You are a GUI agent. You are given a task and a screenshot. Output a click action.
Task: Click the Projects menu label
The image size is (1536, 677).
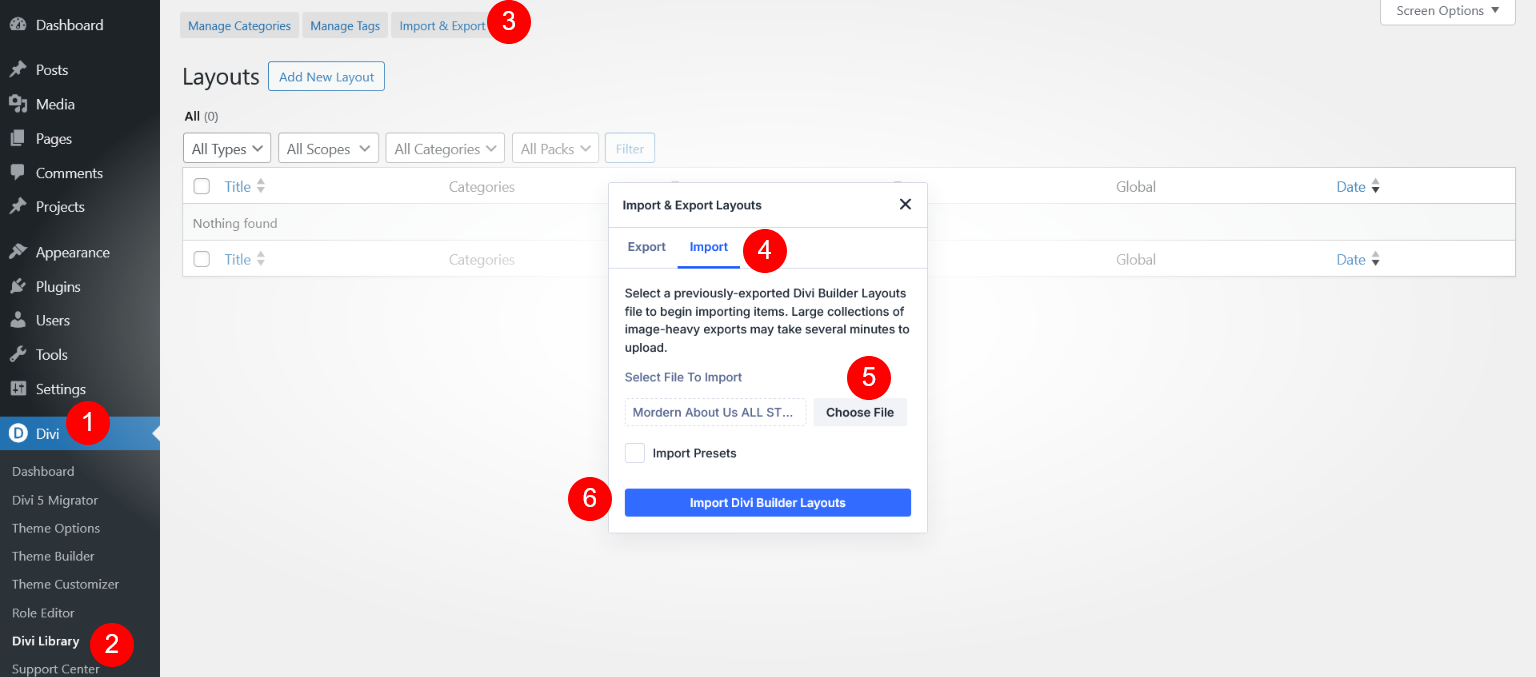pos(60,207)
